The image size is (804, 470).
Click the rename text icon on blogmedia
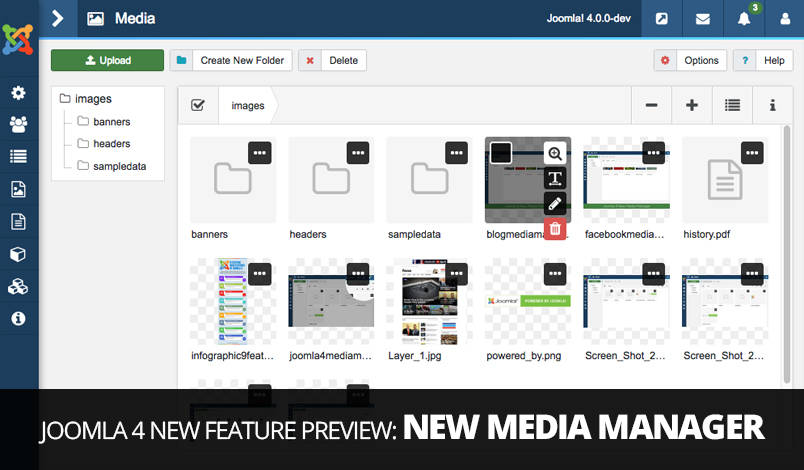coord(555,178)
